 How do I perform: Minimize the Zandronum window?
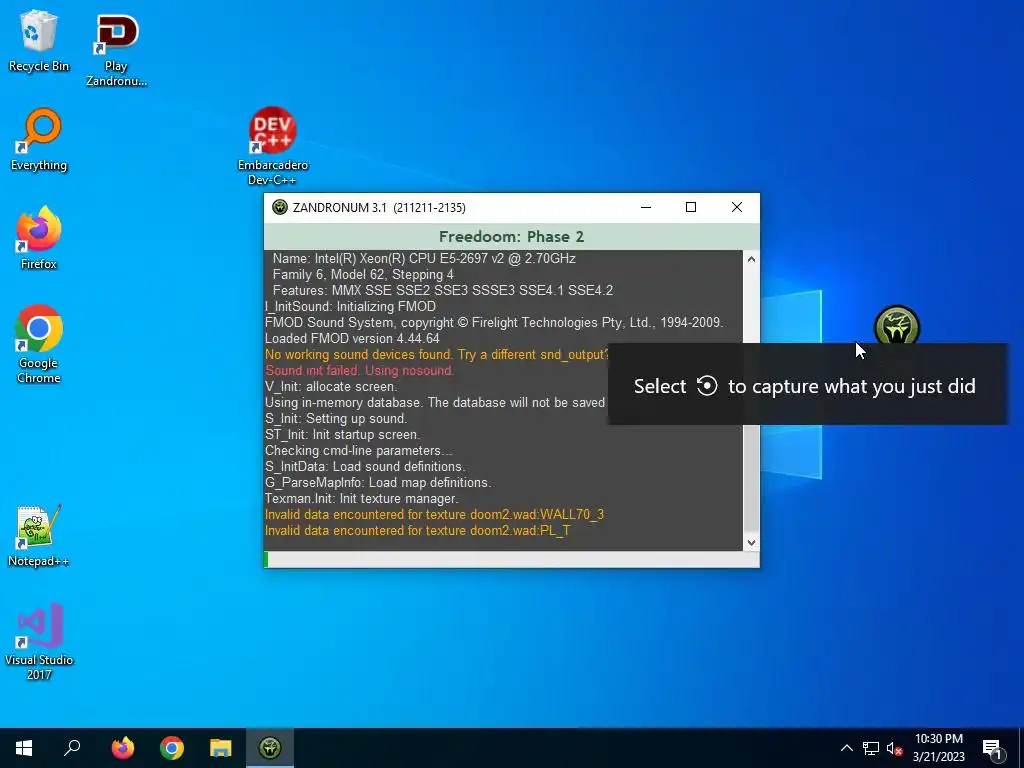(646, 208)
